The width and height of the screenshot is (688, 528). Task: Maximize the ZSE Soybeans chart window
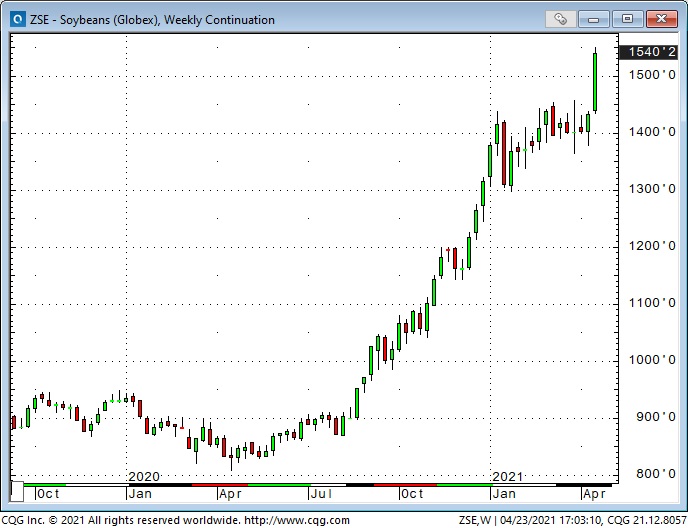(x=627, y=19)
